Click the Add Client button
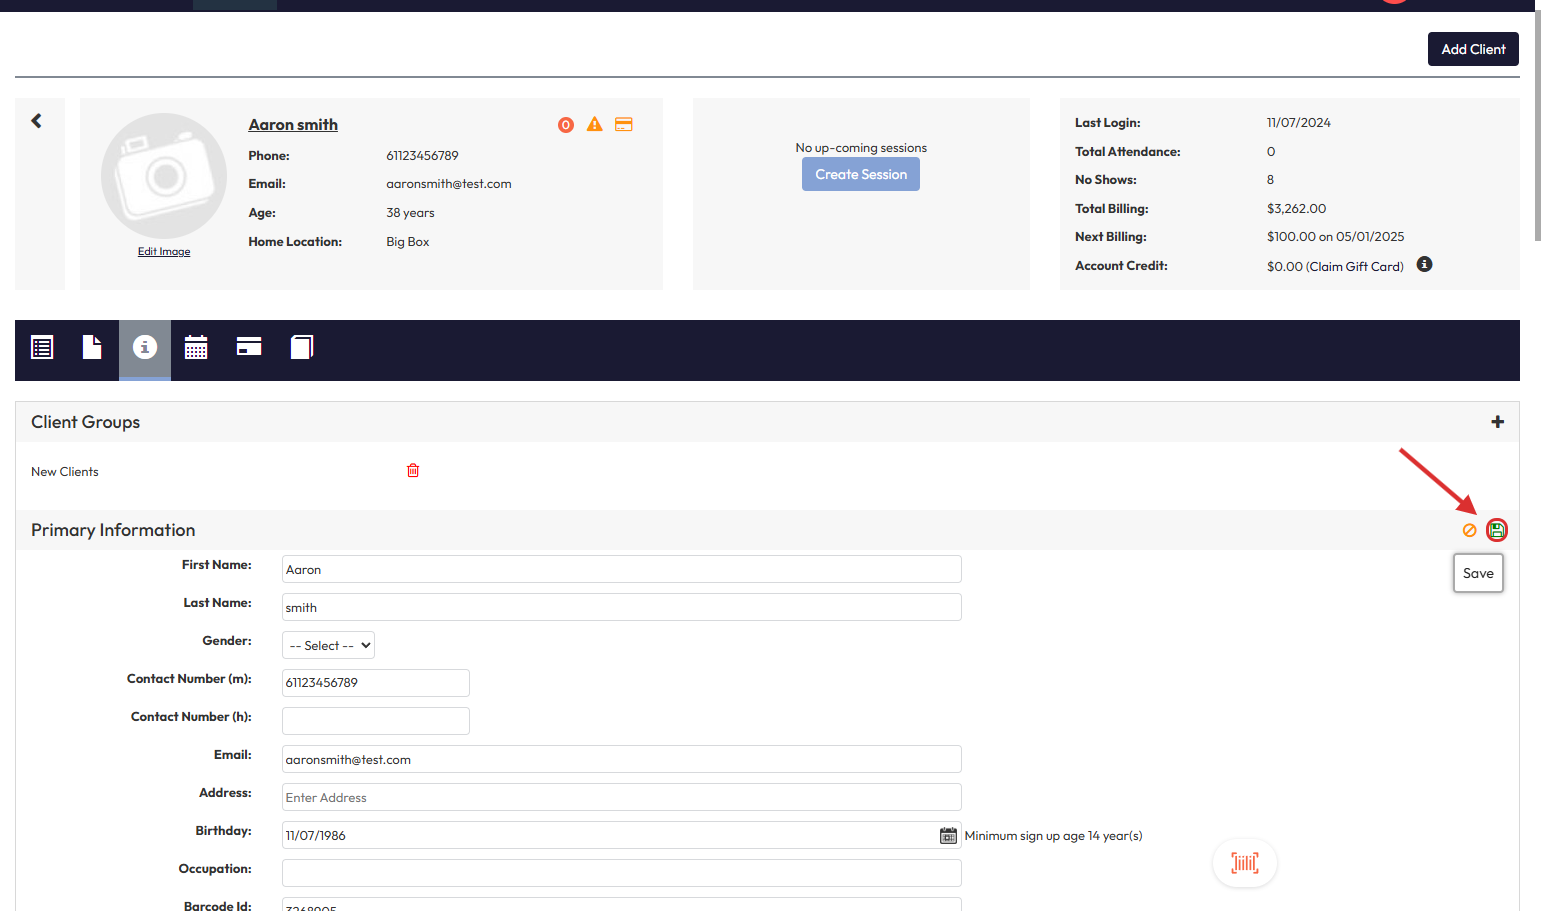Screen dimensions: 1541x911 pos(1472,49)
